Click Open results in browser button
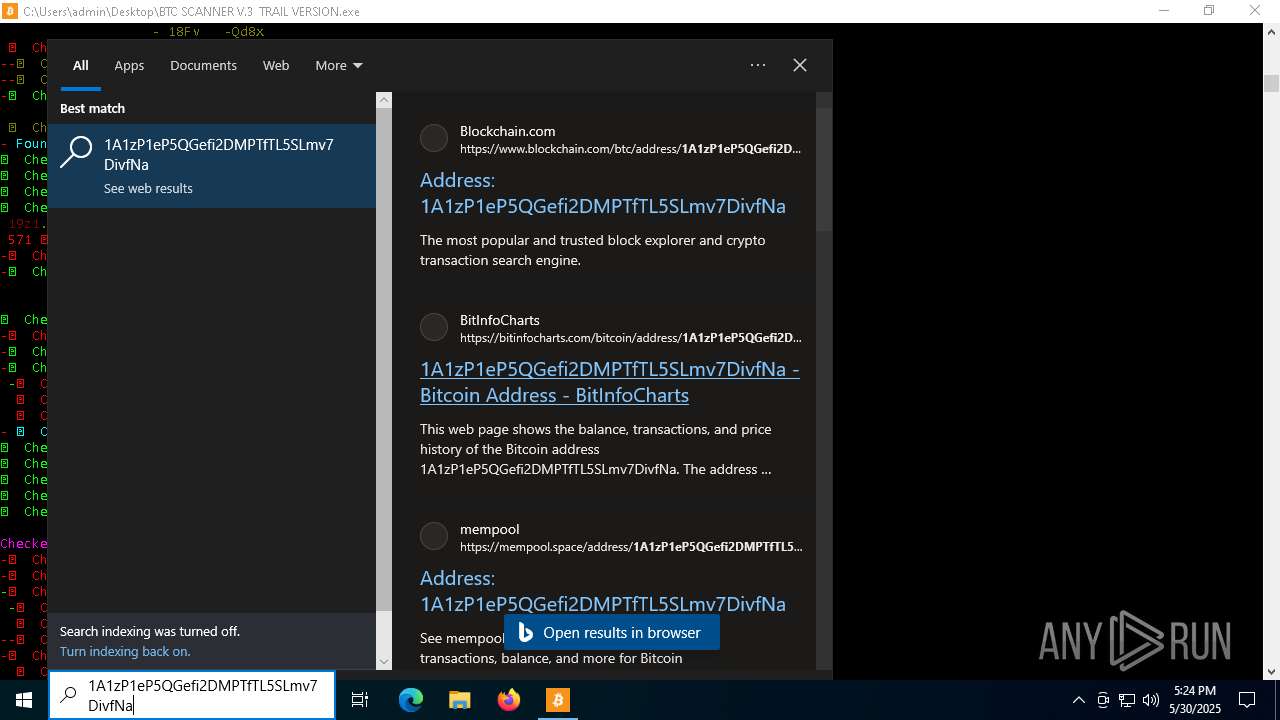 pos(611,633)
